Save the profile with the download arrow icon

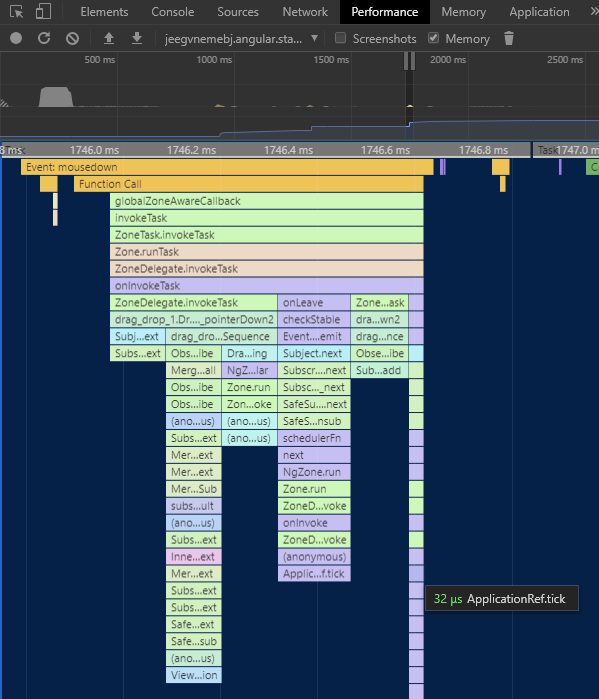tap(137, 38)
